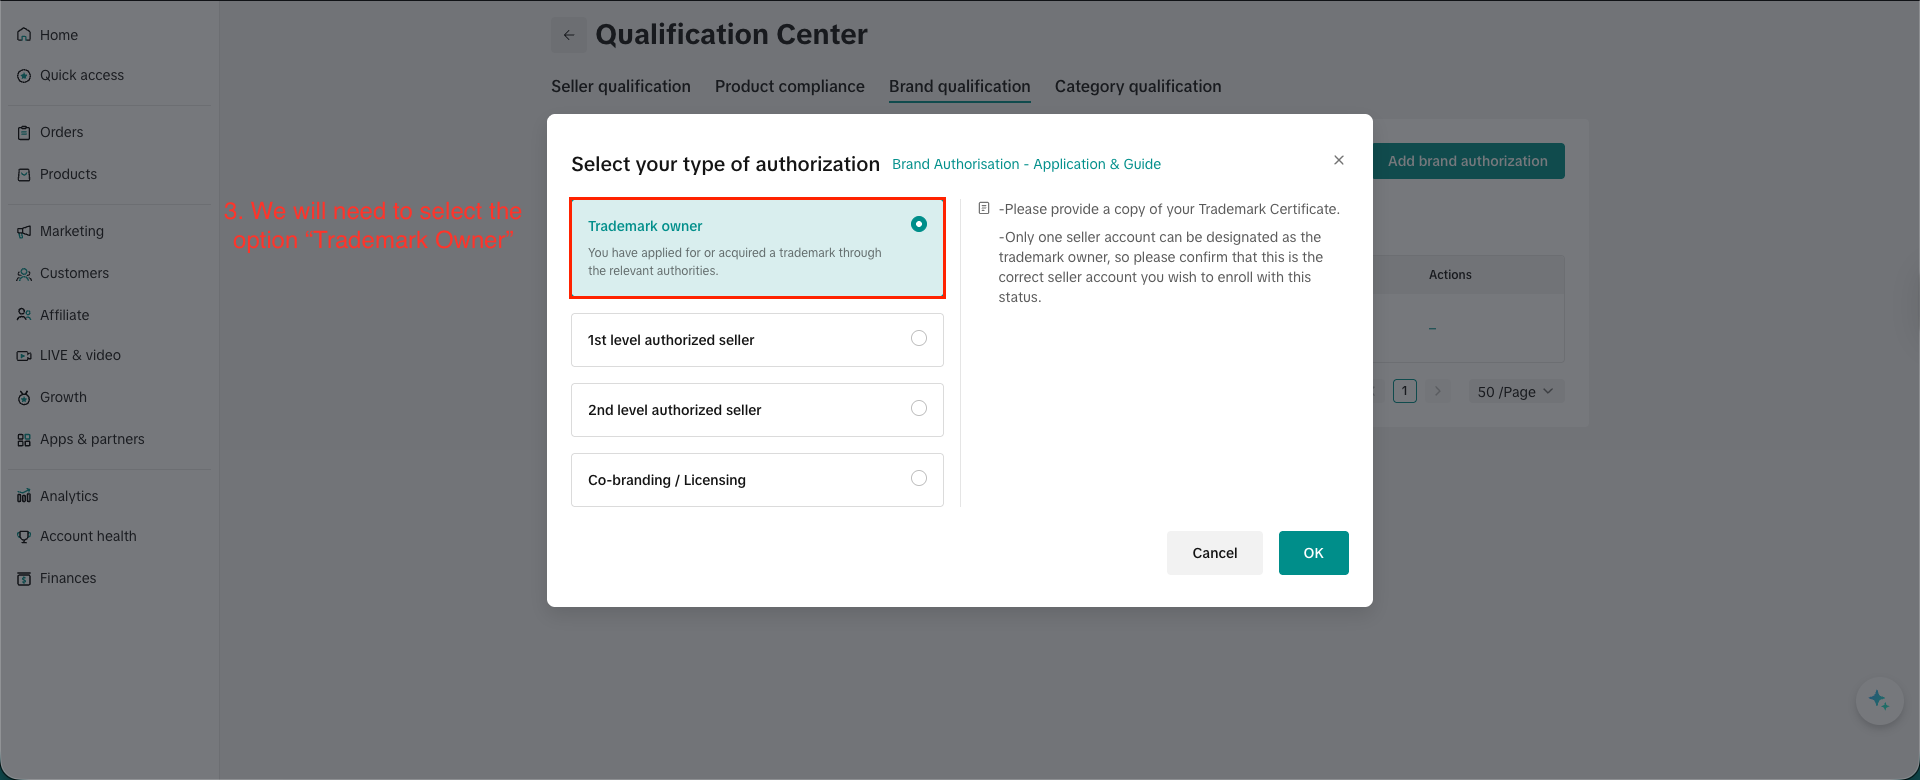This screenshot has width=1920, height=780.
Task: Open the sparkle AI assistant button
Action: [x=1879, y=700]
